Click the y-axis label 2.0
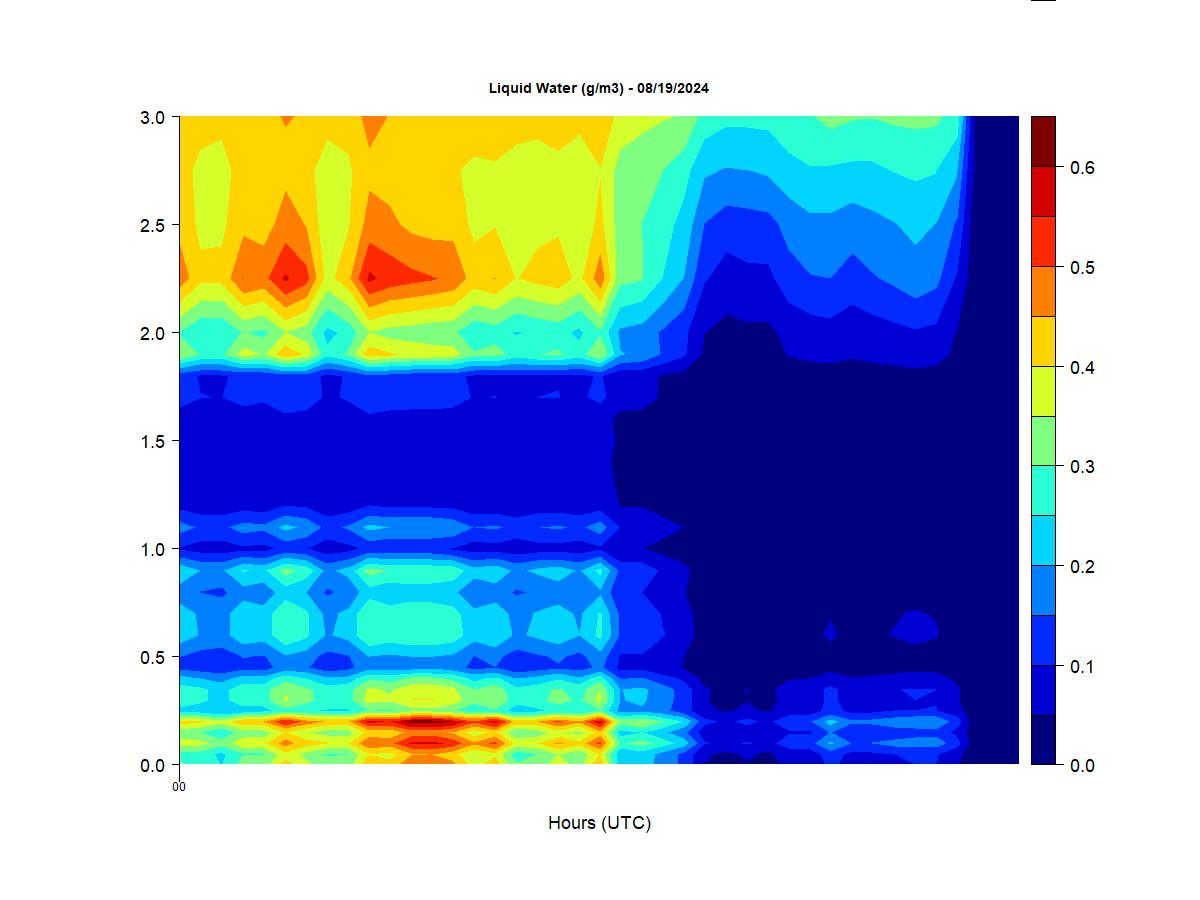This screenshot has width=1200, height=900. pyautogui.click(x=153, y=333)
